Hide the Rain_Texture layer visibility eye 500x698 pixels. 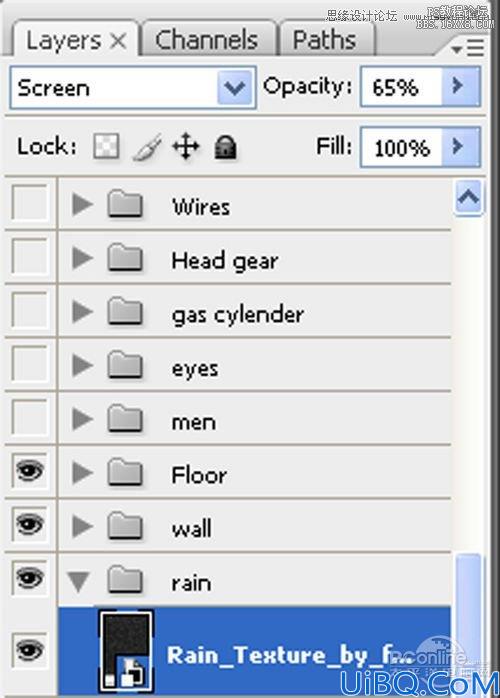pos(30,650)
